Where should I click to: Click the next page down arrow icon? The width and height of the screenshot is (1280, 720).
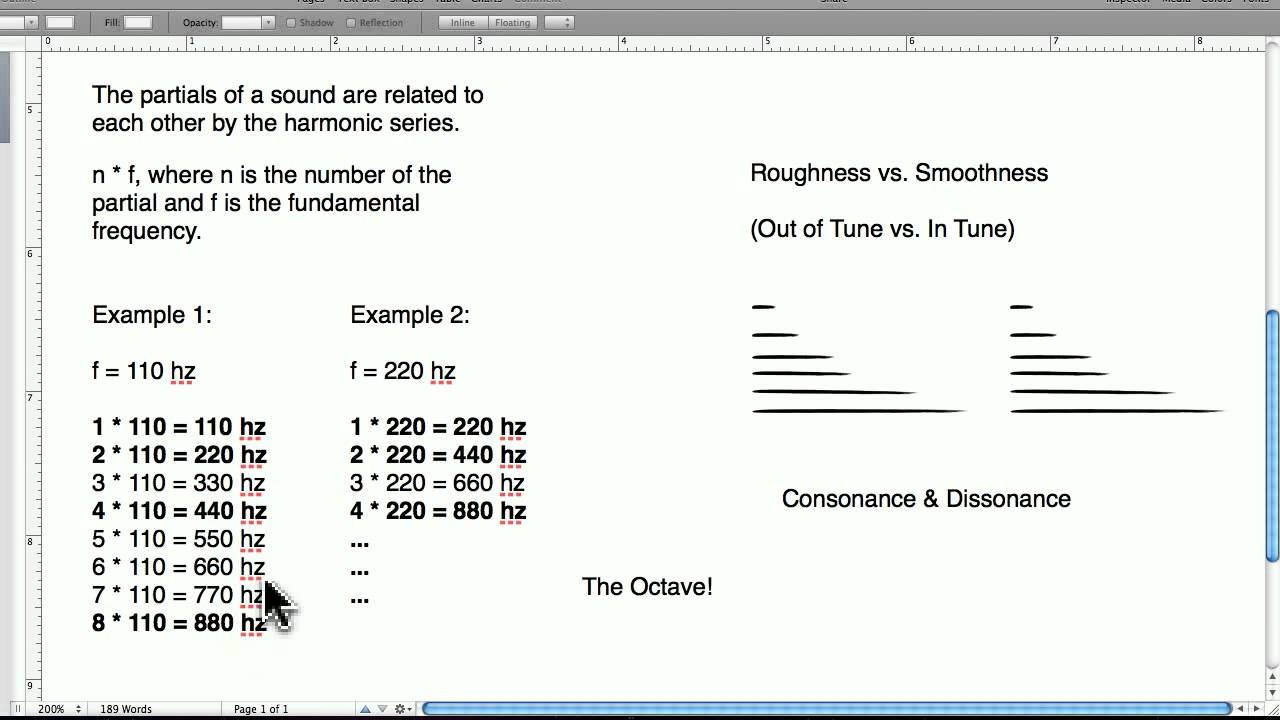tap(382, 709)
